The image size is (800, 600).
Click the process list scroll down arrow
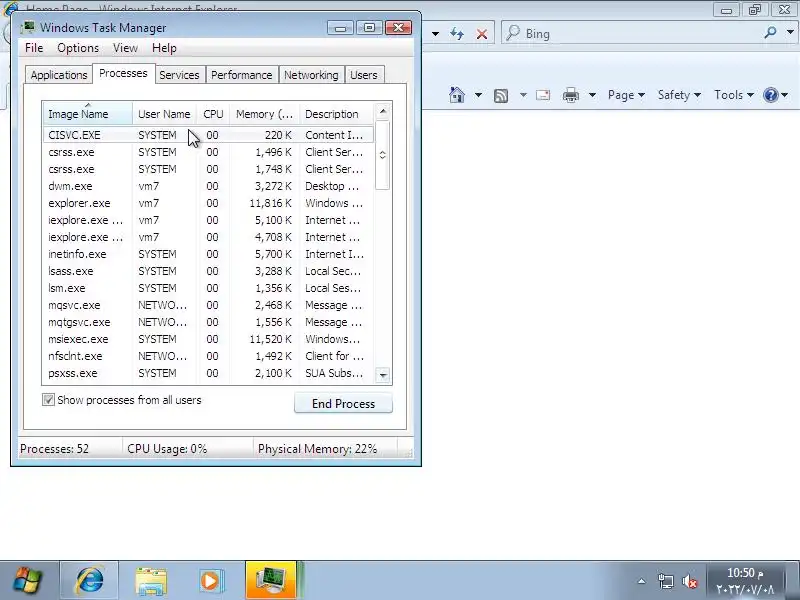pyautogui.click(x=383, y=376)
